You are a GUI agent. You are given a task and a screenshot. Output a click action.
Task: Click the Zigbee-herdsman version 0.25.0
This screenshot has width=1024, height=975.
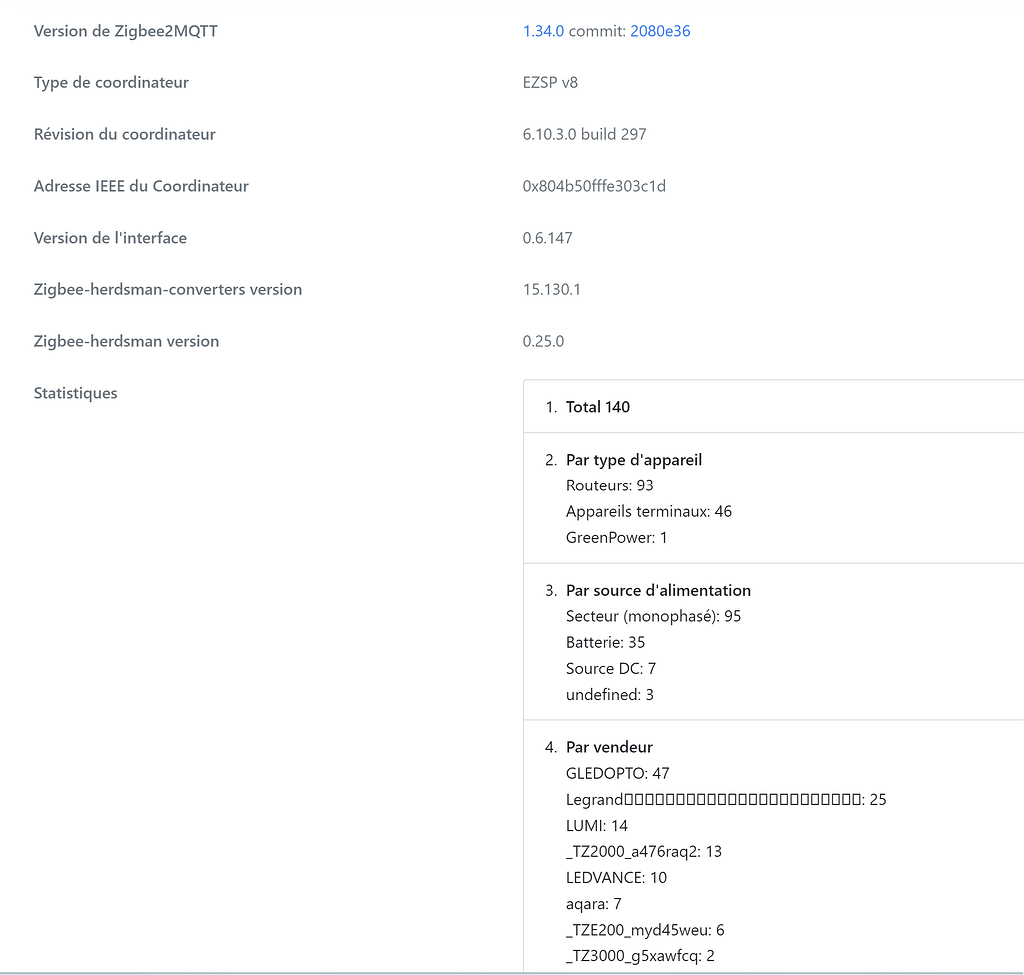click(543, 341)
